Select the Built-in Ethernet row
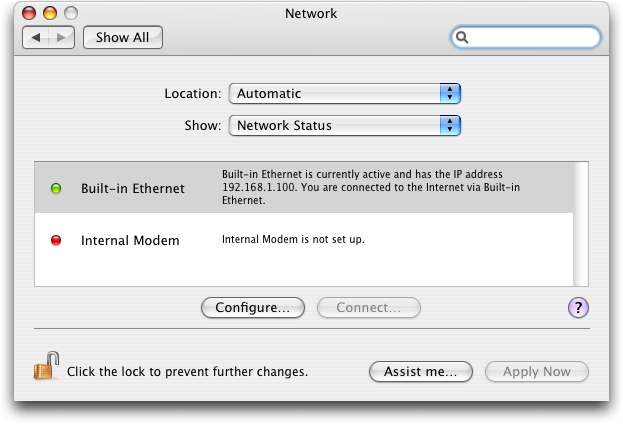623x424 pixels. click(304, 187)
